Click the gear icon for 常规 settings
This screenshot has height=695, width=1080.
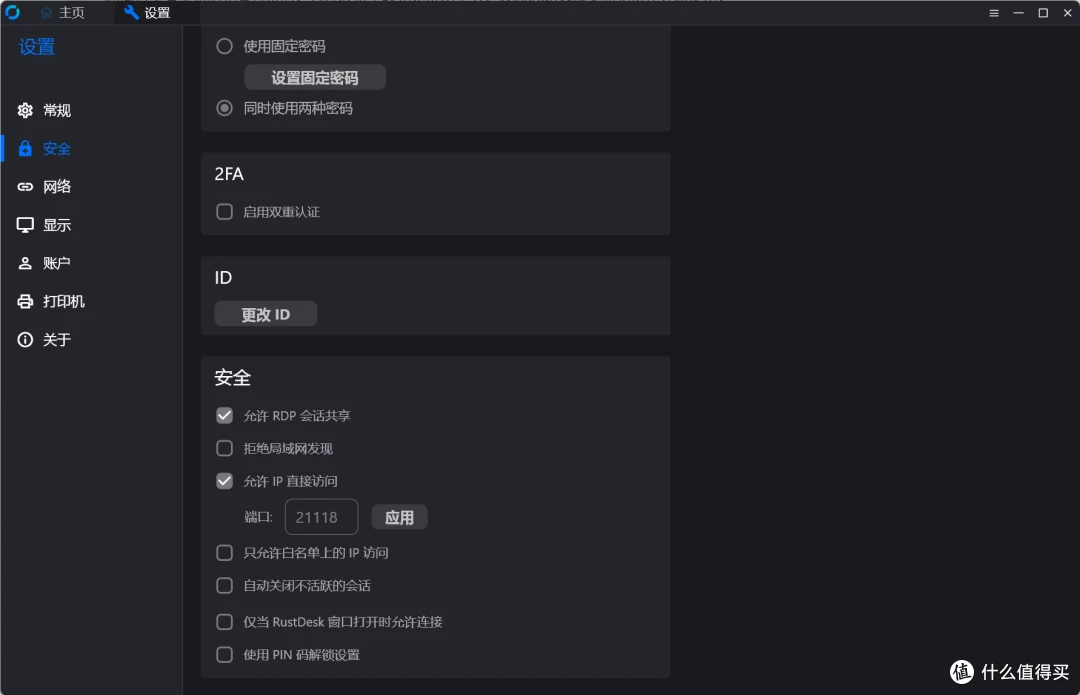point(26,111)
